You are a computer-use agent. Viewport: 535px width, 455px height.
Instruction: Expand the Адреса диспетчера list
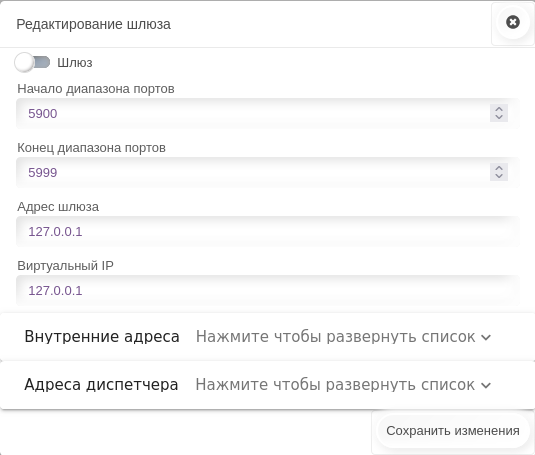268,385
